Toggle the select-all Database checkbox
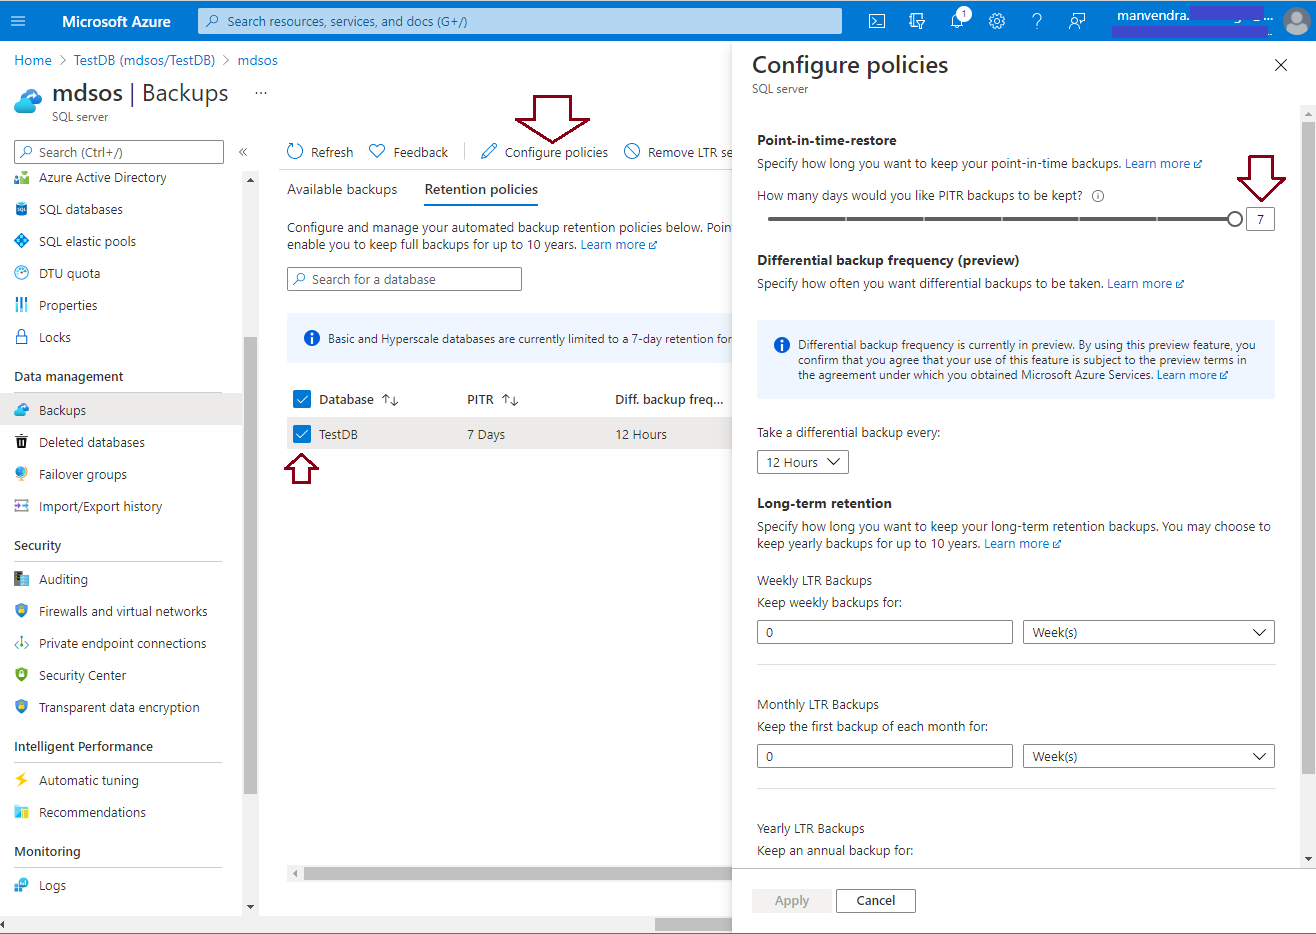This screenshot has height=934, width=1316. point(302,399)
